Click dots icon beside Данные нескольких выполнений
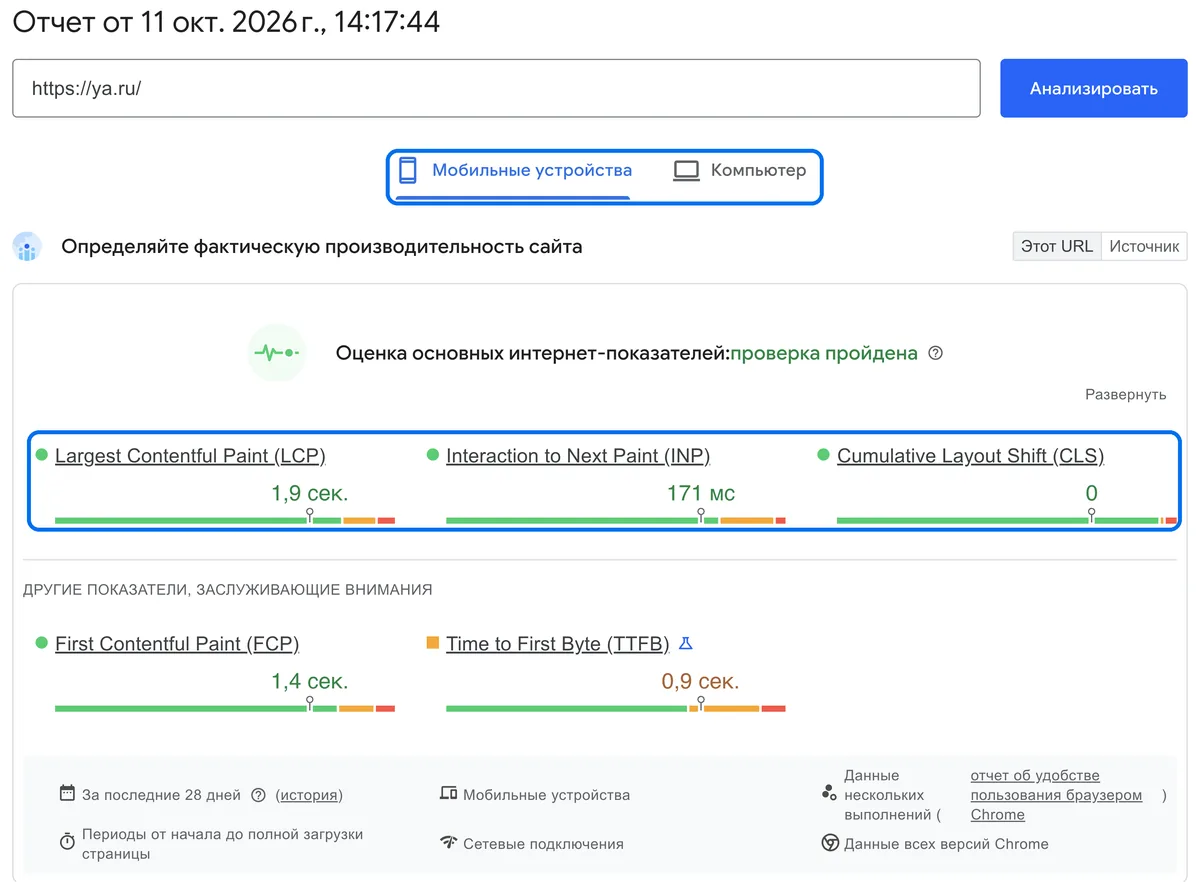 828,794
